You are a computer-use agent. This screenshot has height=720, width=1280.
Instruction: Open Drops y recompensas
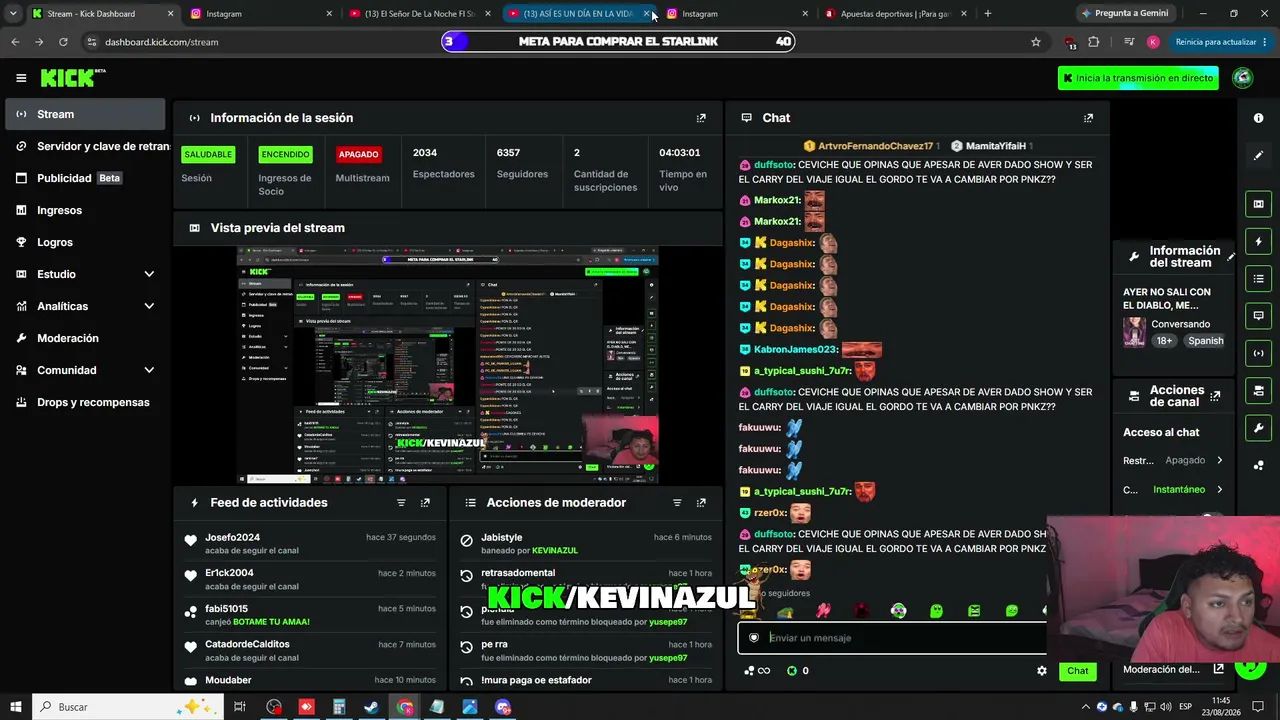coord(85,402)
